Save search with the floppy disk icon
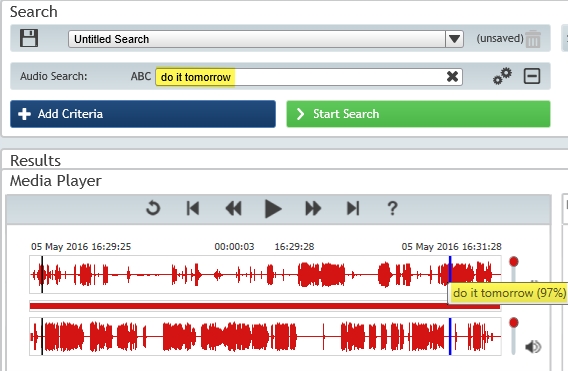Screen dimensions: 568x371 pos(29,38)
